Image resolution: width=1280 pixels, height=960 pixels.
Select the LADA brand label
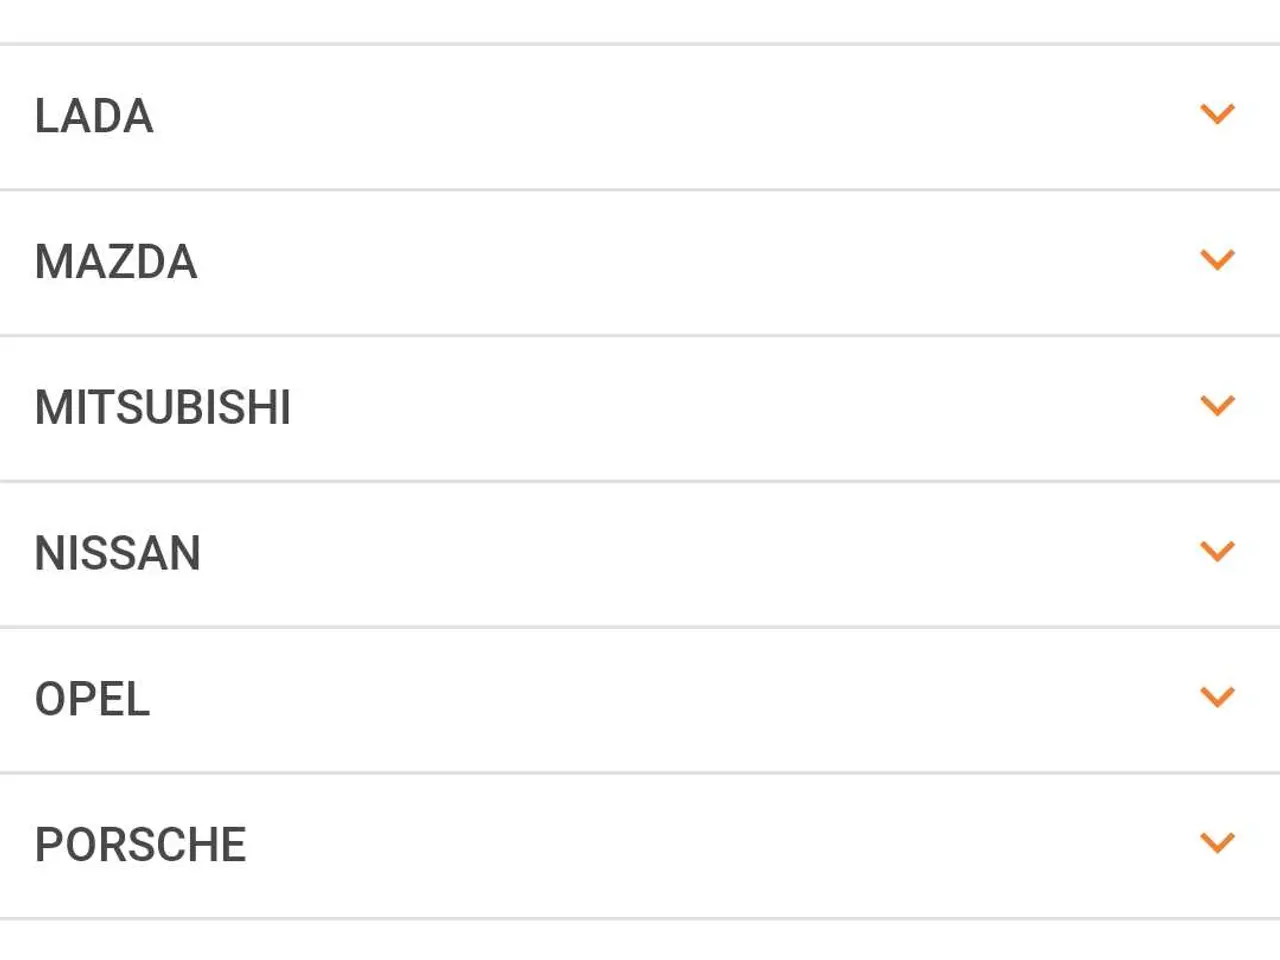click(x=94, y=116)
